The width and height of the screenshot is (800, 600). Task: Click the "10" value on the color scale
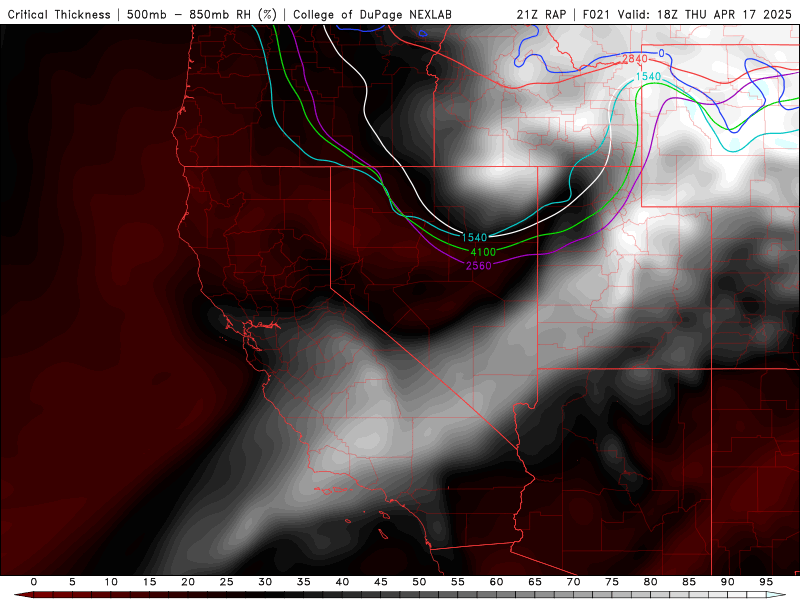point(111,582)
